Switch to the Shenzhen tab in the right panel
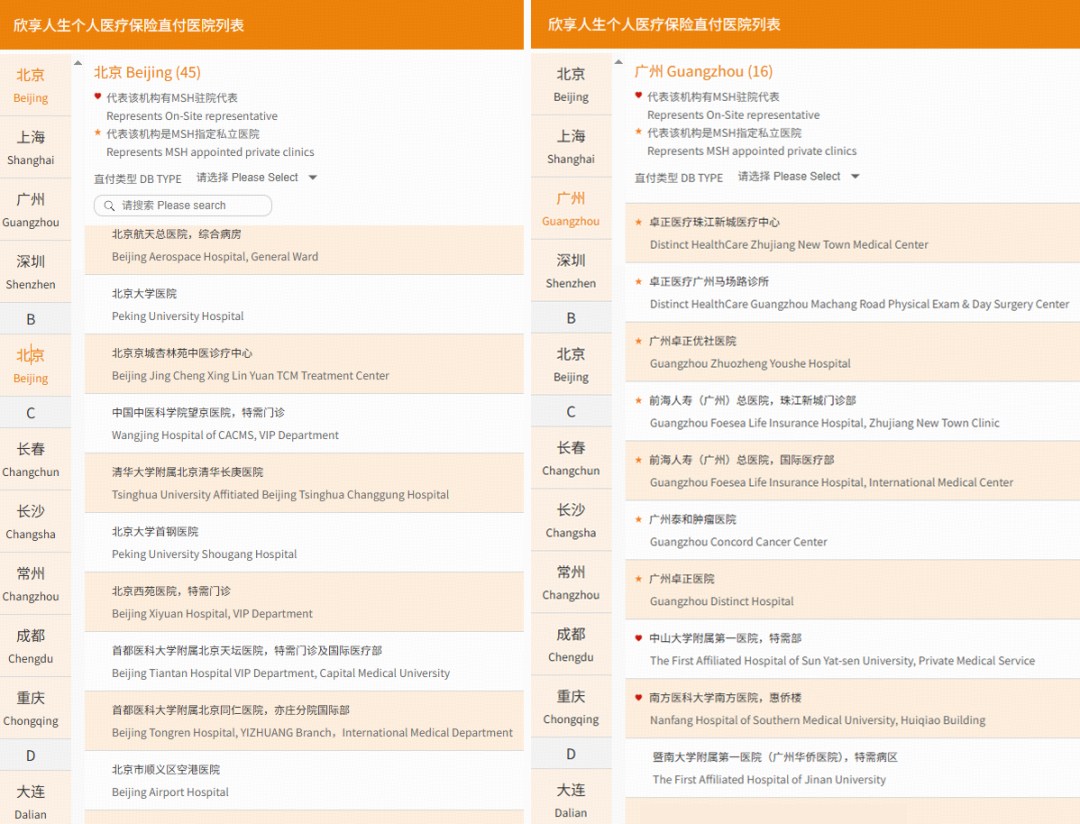Screen dimensions: 1080x824 571,270
